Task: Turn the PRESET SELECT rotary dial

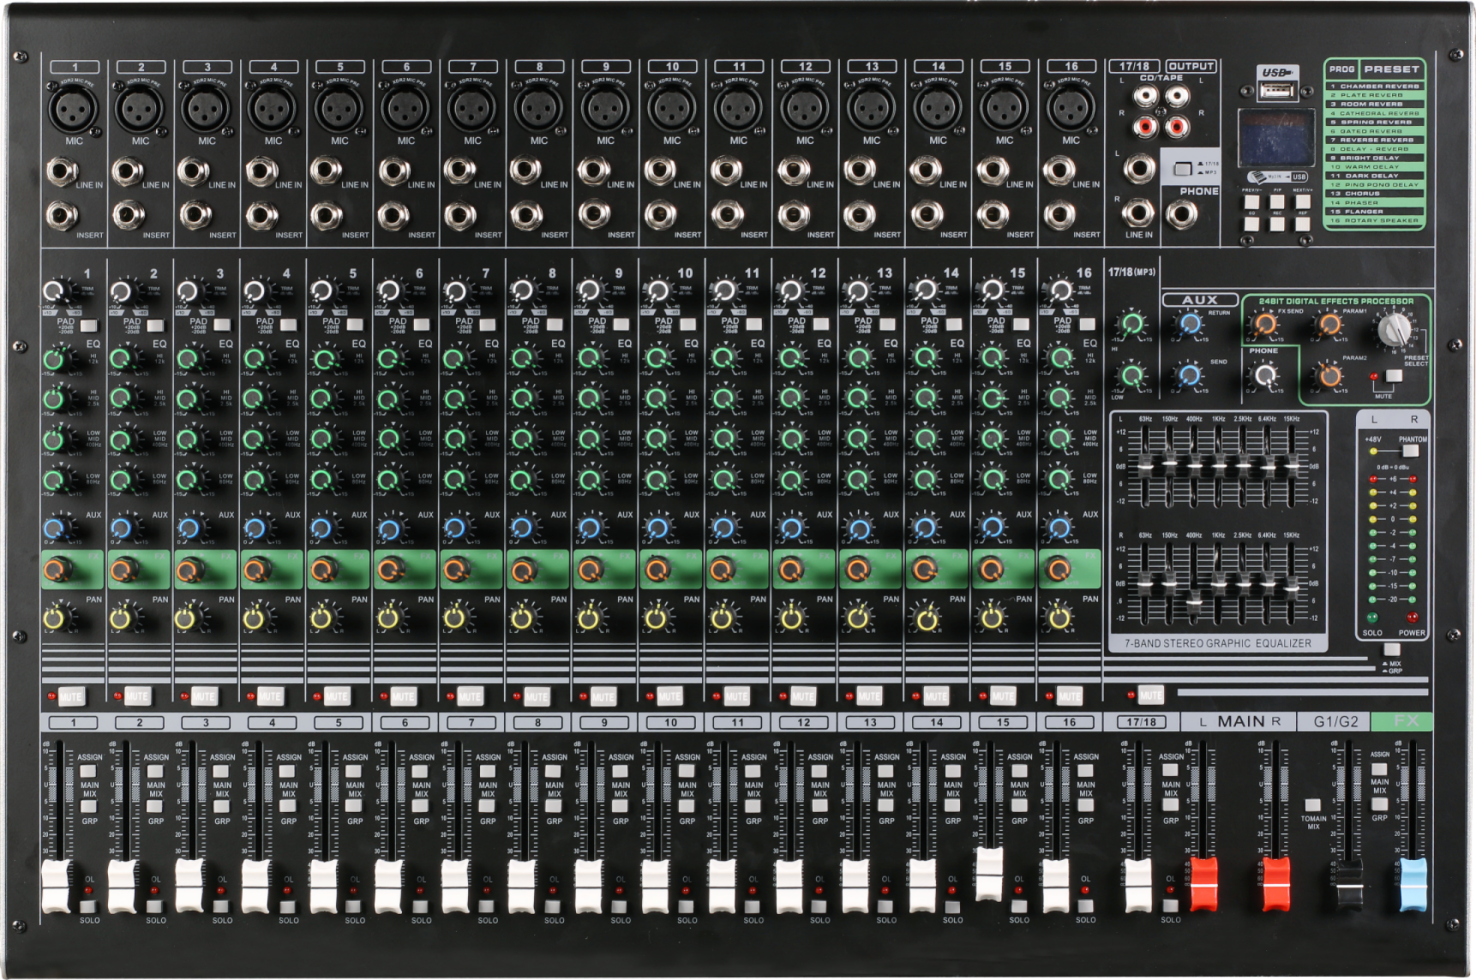Action: (1393, 328)
